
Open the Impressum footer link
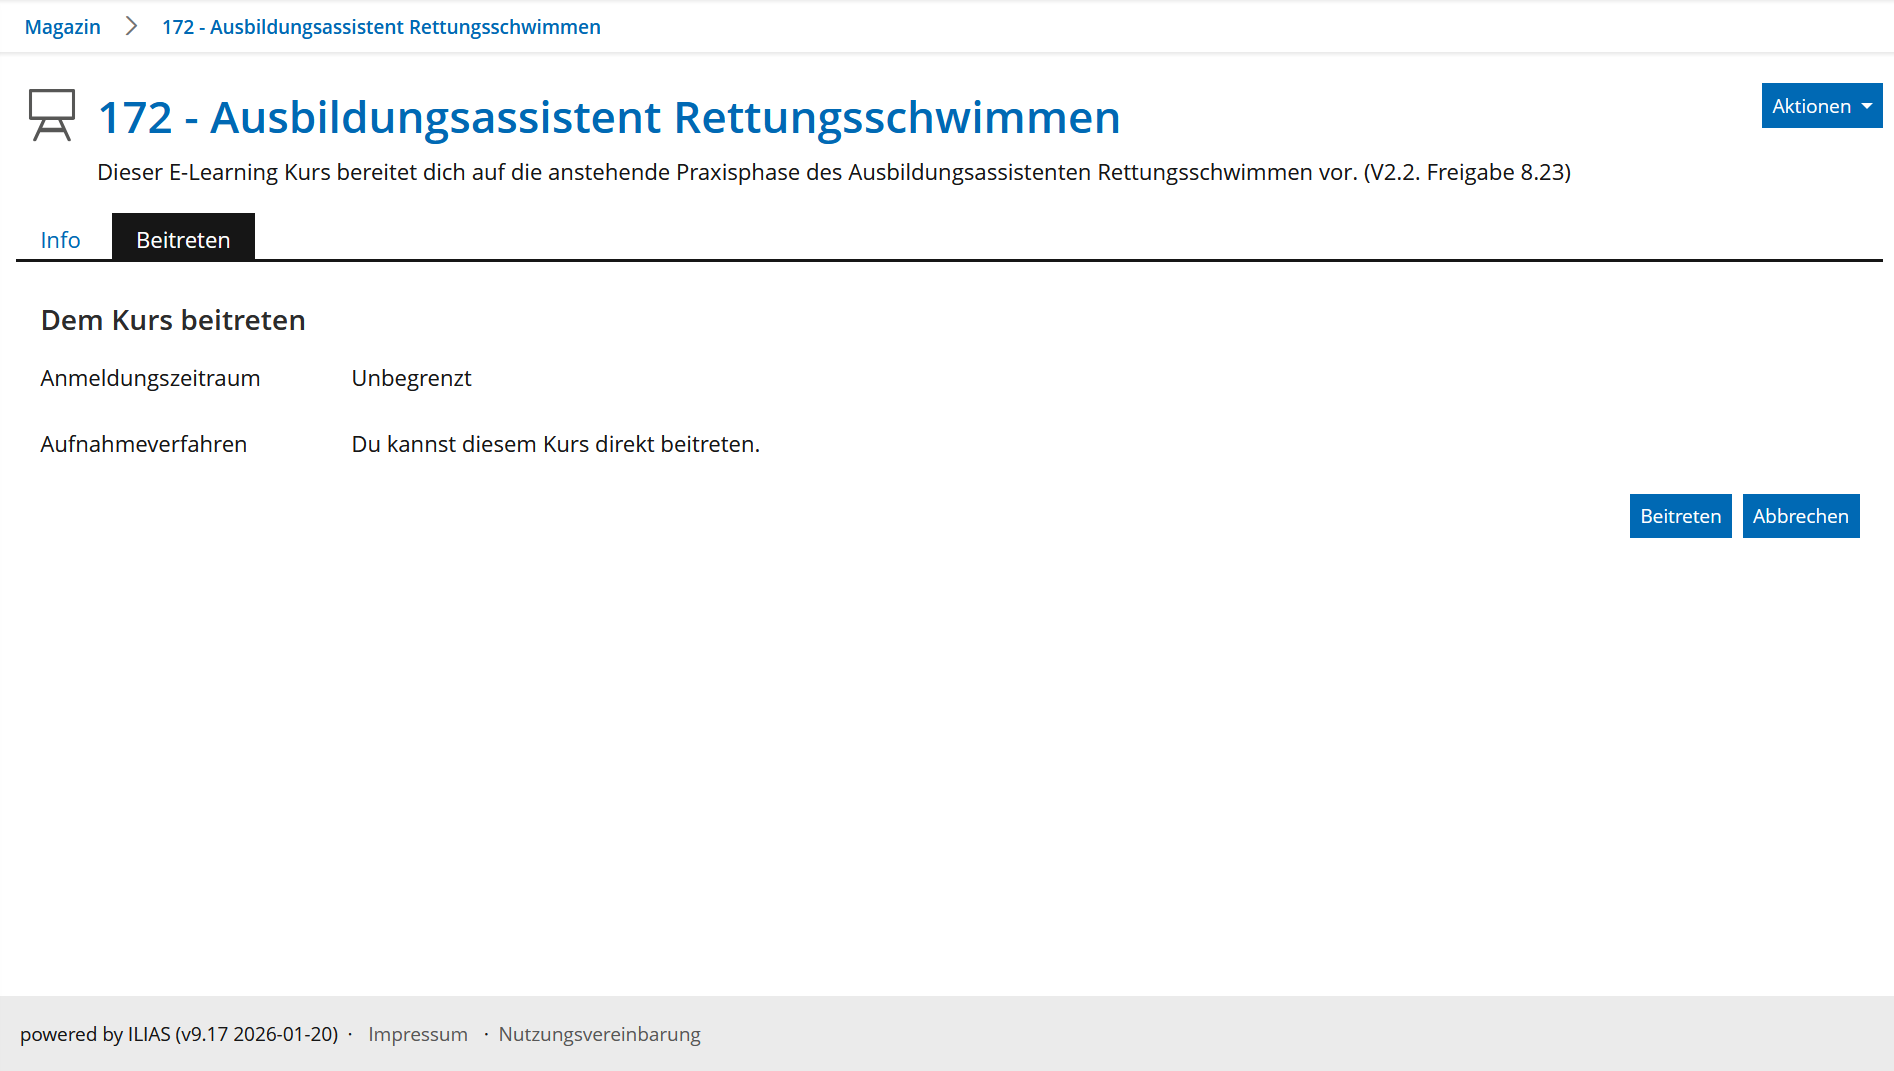coord(417,1034)
